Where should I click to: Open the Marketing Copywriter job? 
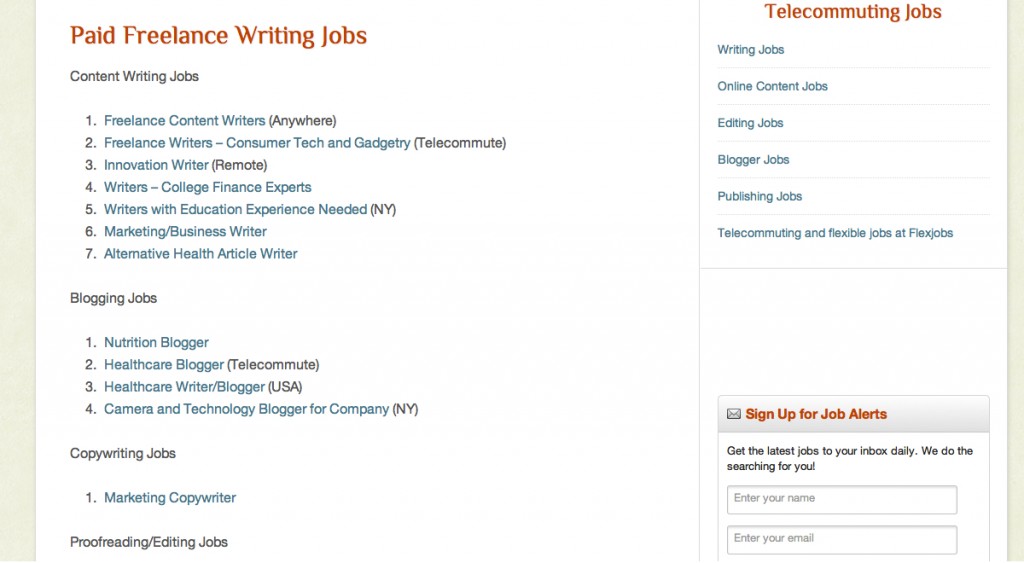click(170, 498)
